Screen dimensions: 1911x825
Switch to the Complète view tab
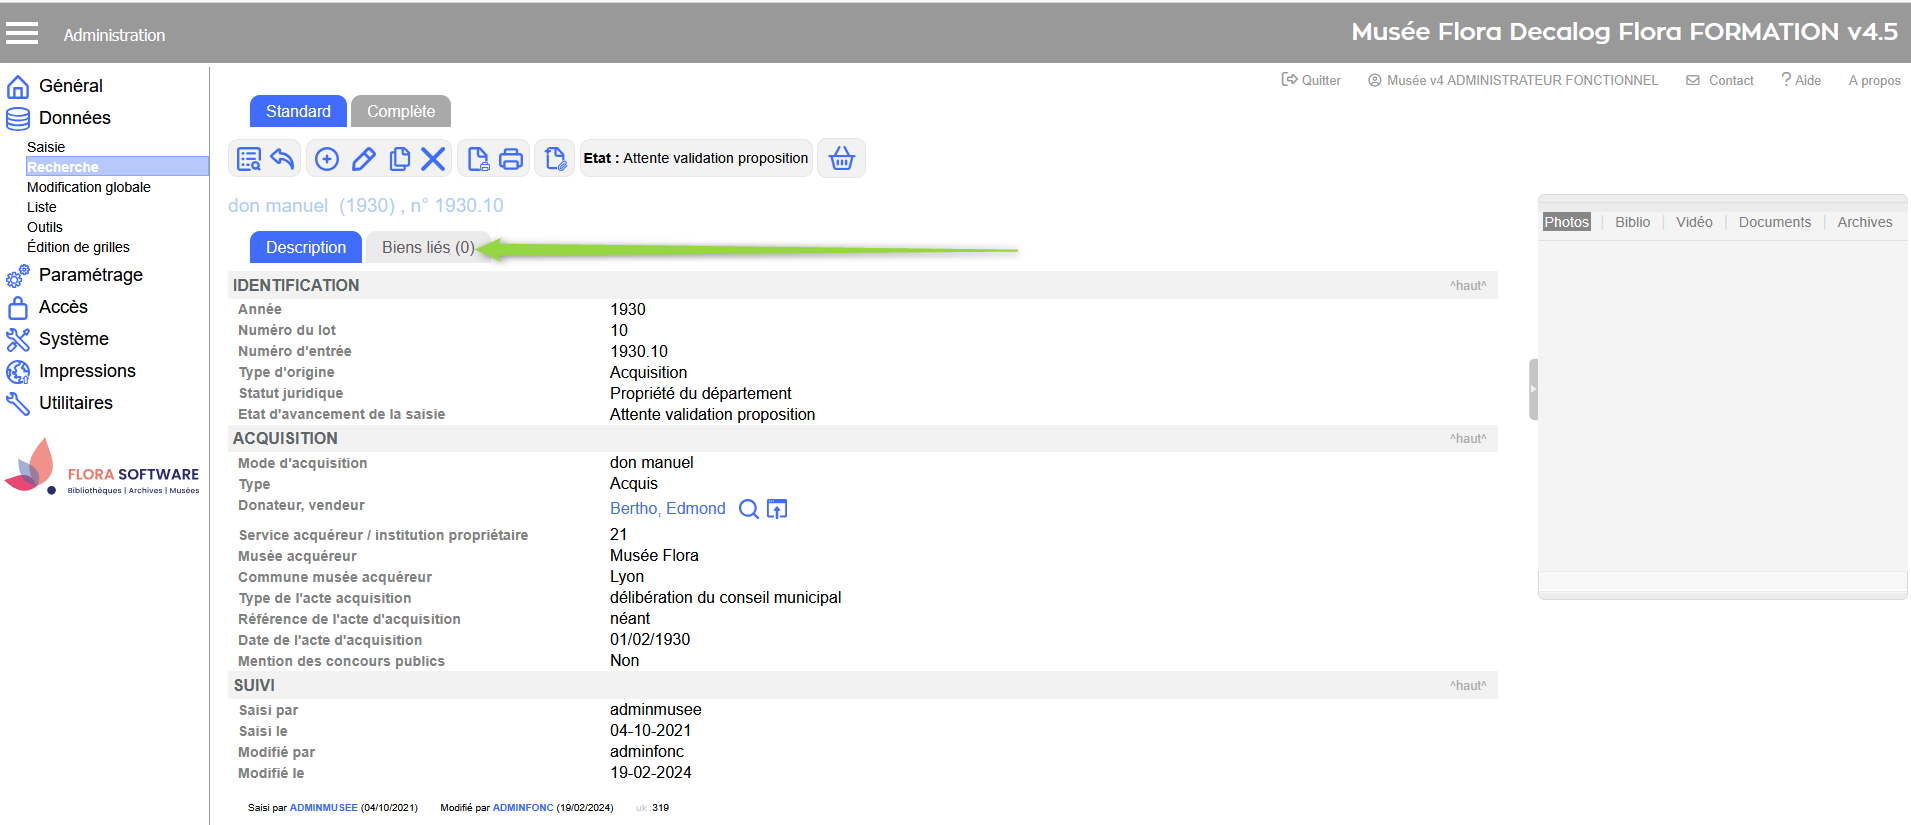tap(400, 112)
